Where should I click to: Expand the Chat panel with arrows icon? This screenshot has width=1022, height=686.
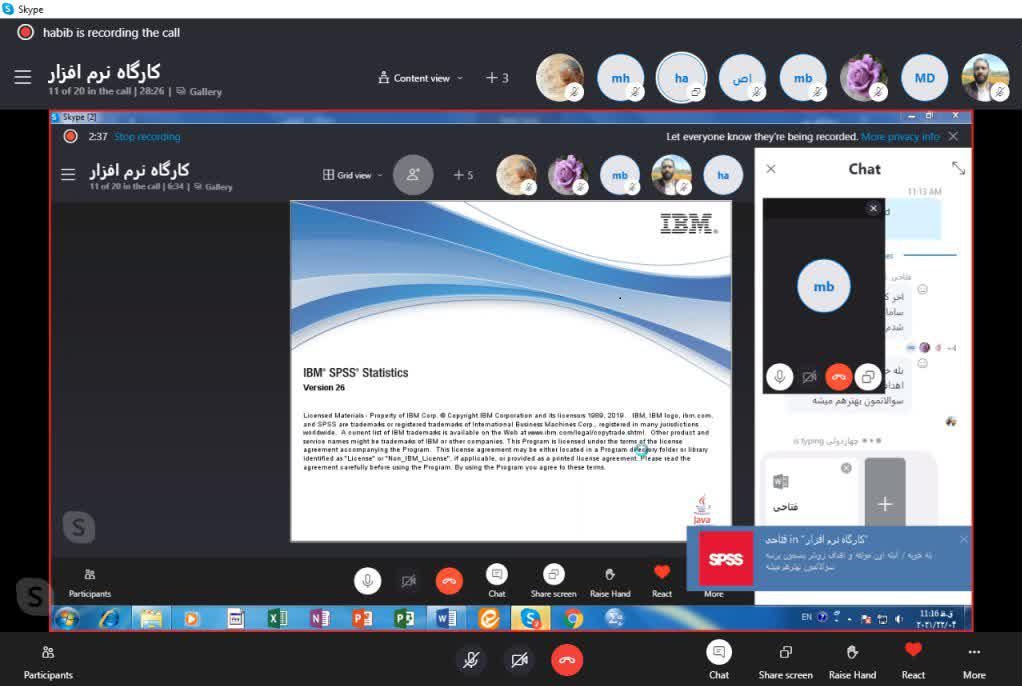point(958,168)
